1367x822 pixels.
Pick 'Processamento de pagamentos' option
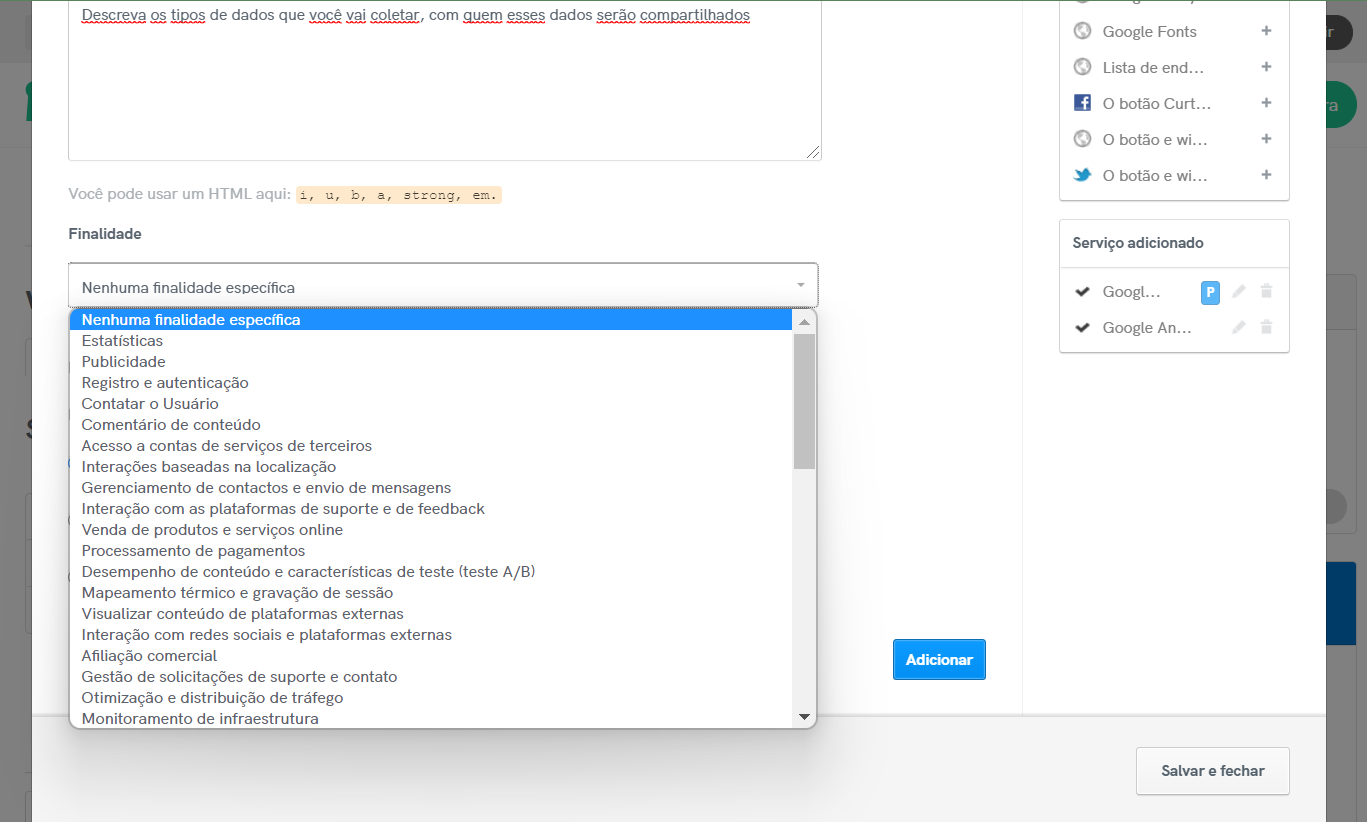[193, 551]
